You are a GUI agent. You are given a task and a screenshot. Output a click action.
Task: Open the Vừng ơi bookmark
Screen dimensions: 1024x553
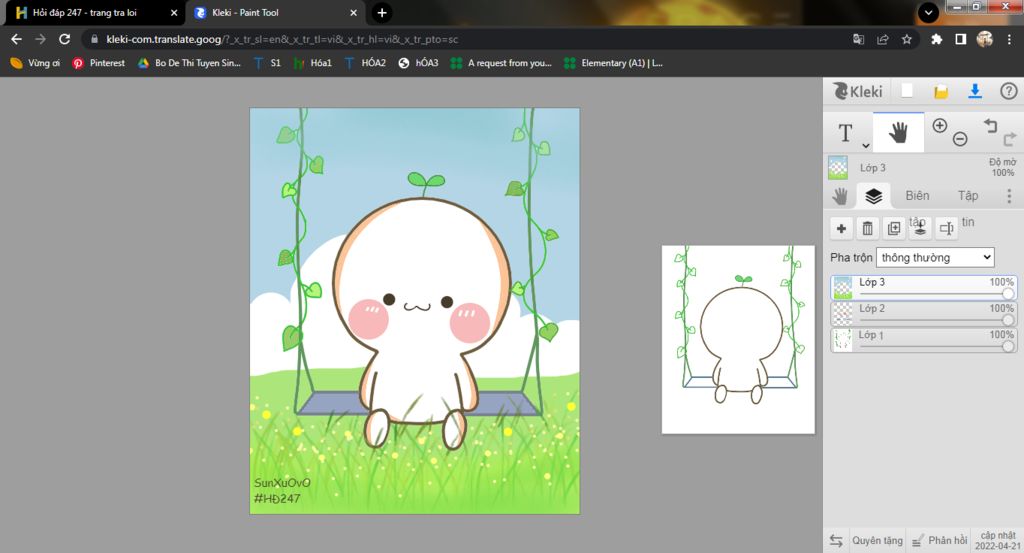tap(35, 63)
